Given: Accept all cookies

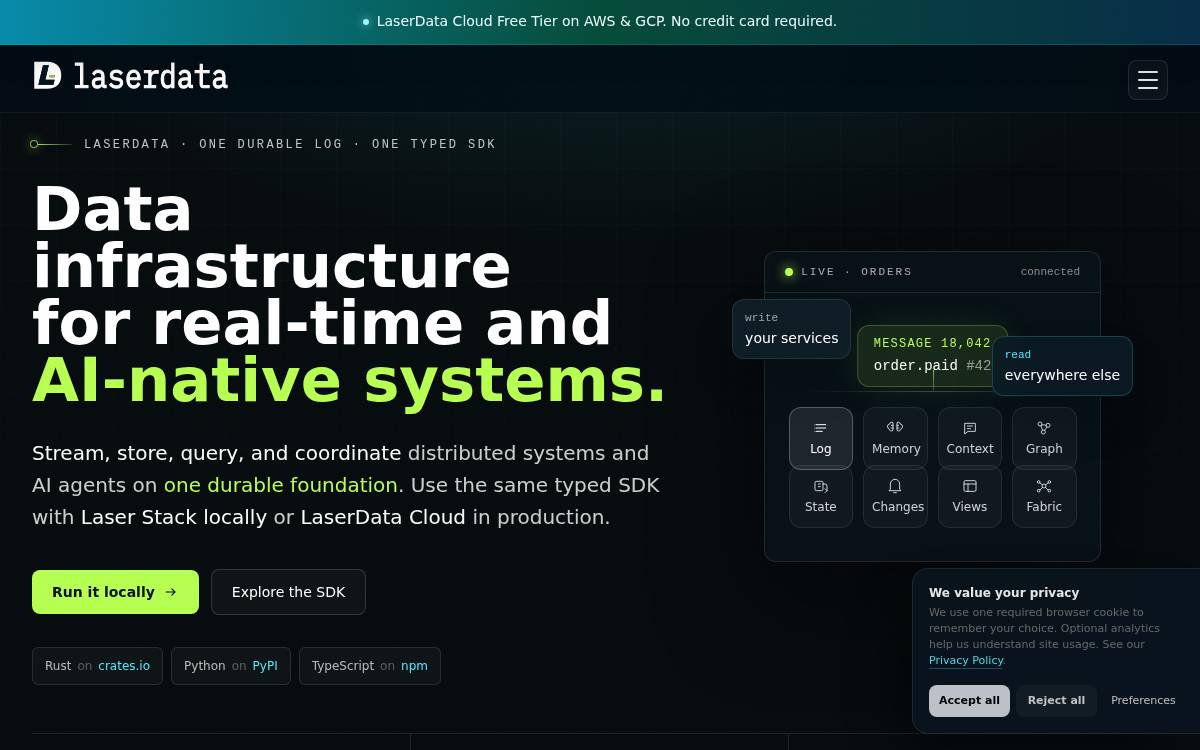Looking at the screenshot, I should pyautogui.click(x=969, y=701).
